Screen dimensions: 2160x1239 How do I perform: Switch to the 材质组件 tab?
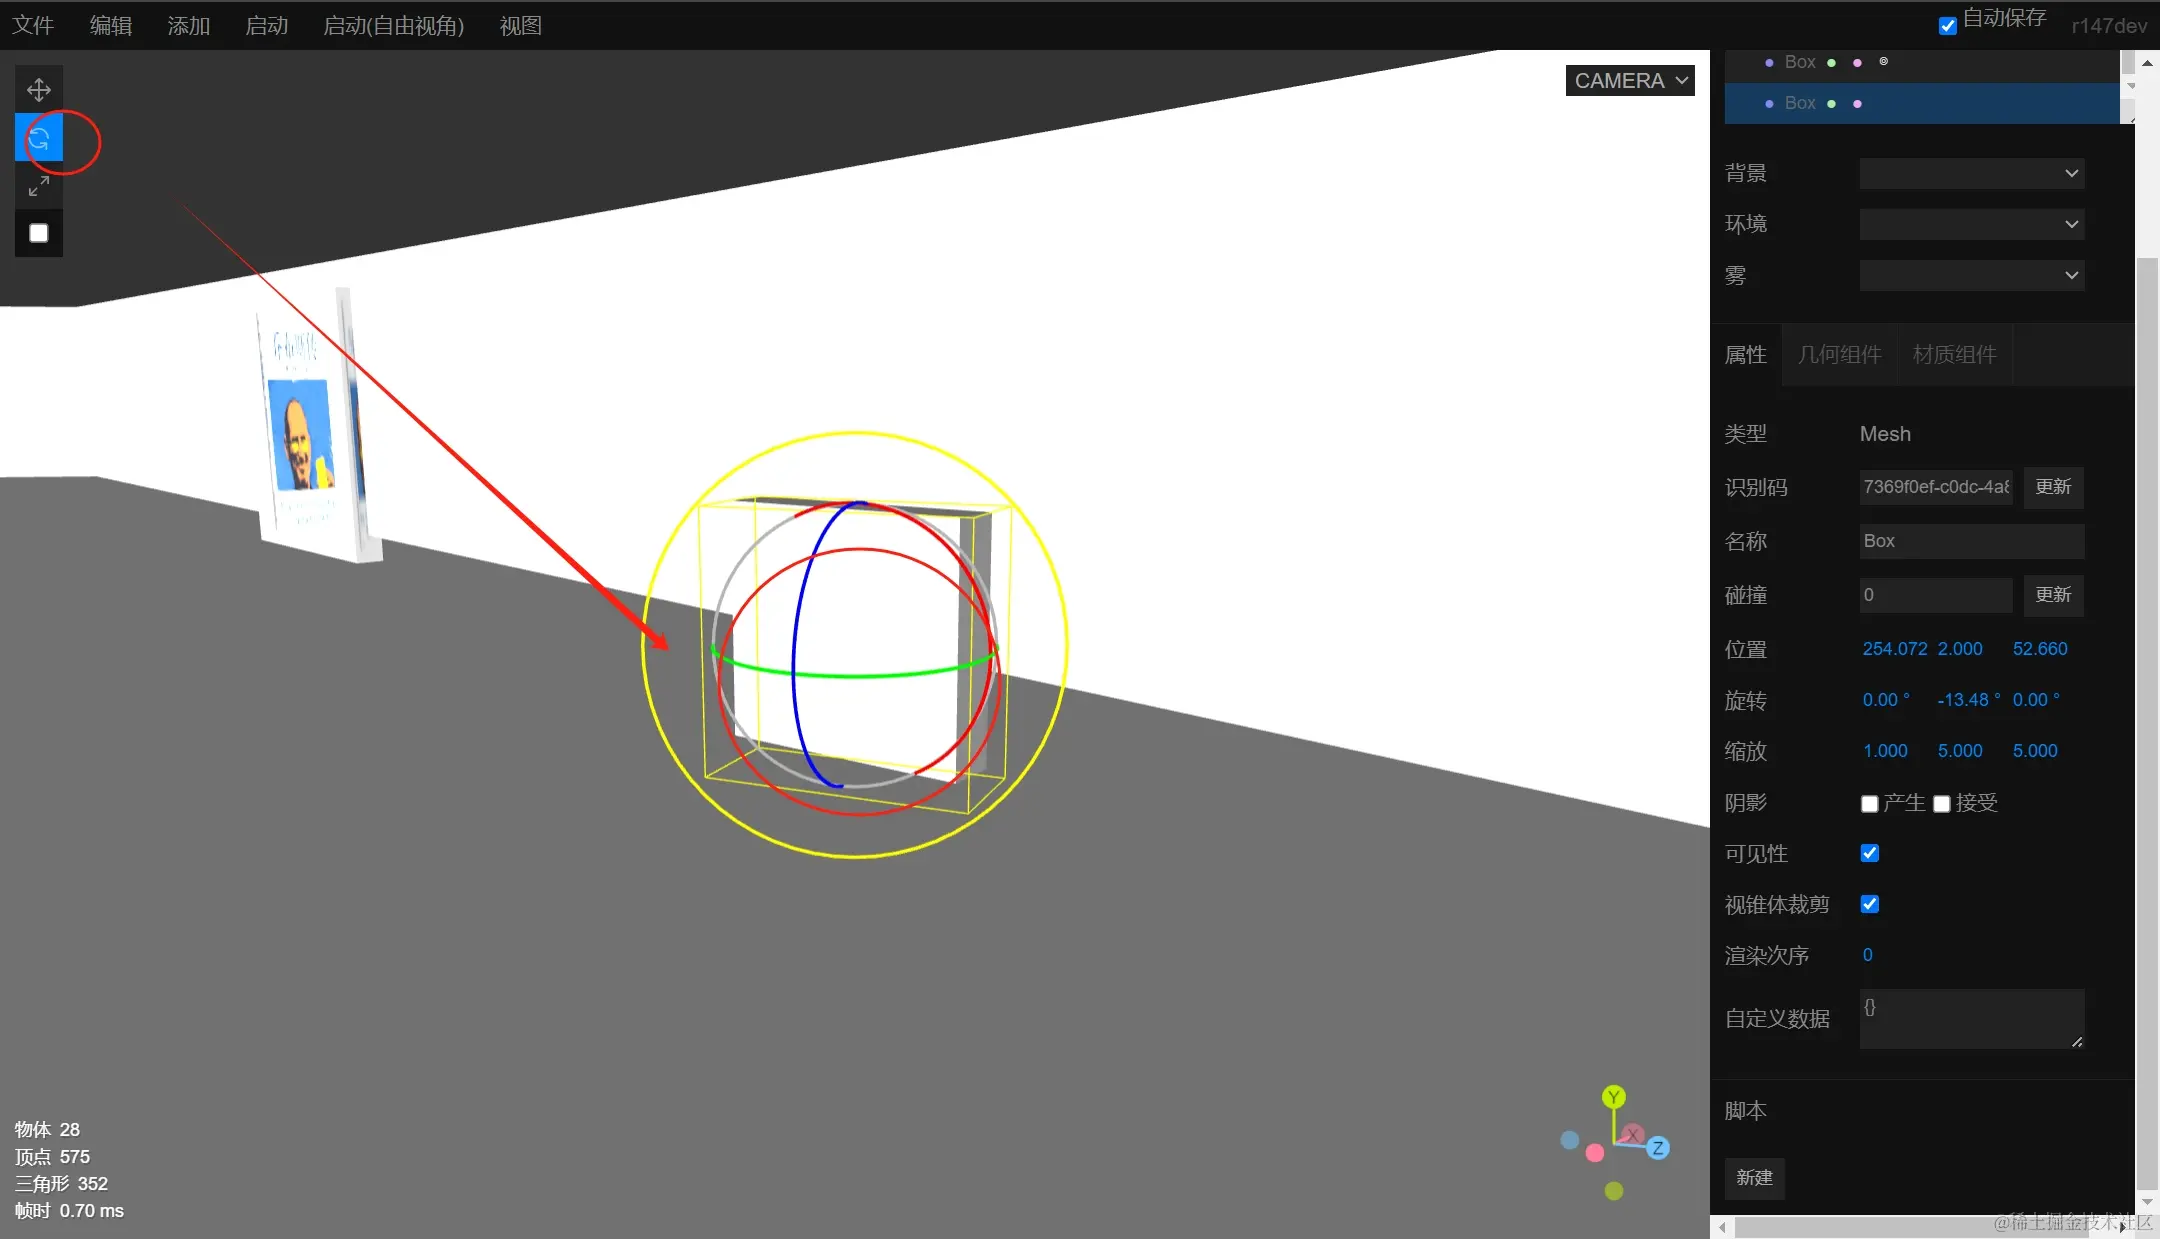pyautogui.click(x=1954, y=355)
